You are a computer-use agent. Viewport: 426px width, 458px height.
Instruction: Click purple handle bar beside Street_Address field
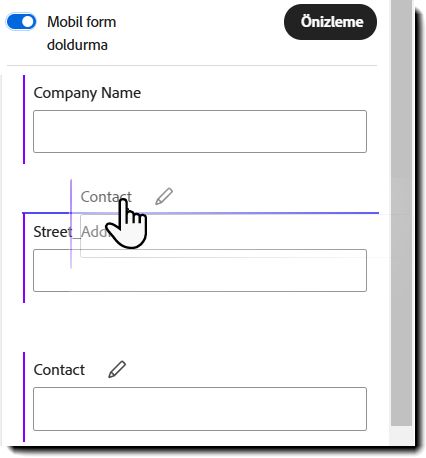coord(24,258)
